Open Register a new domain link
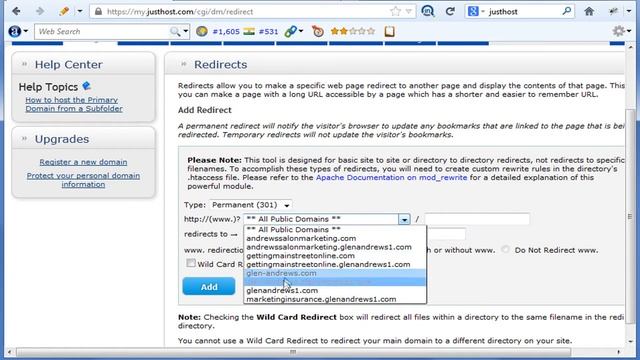This screenshot has width=640, height=360. (83, 162)
